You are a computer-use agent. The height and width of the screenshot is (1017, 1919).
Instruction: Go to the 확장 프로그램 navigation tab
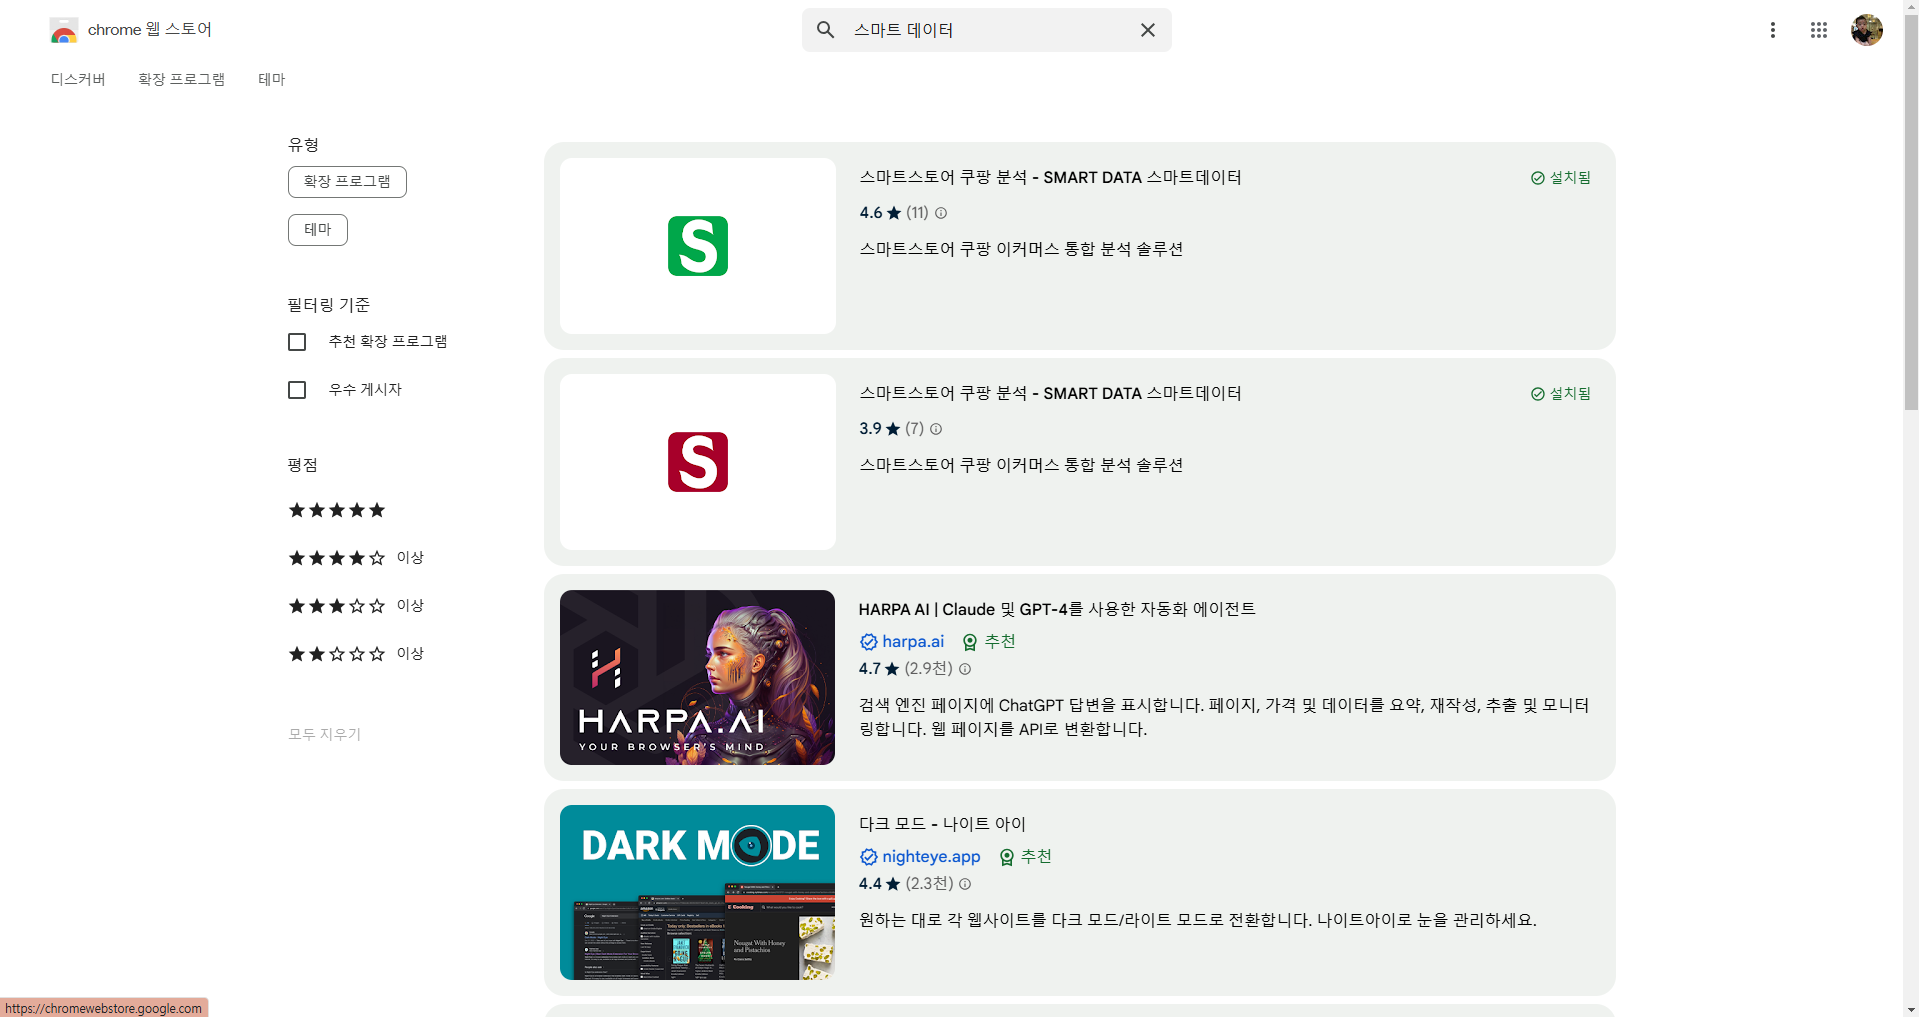point(181,79)
